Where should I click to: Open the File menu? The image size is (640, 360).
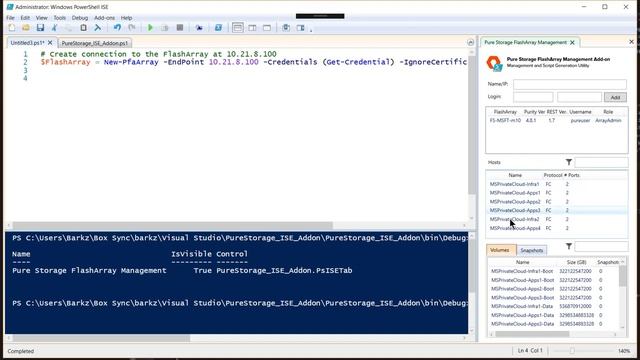click(10, 18)
